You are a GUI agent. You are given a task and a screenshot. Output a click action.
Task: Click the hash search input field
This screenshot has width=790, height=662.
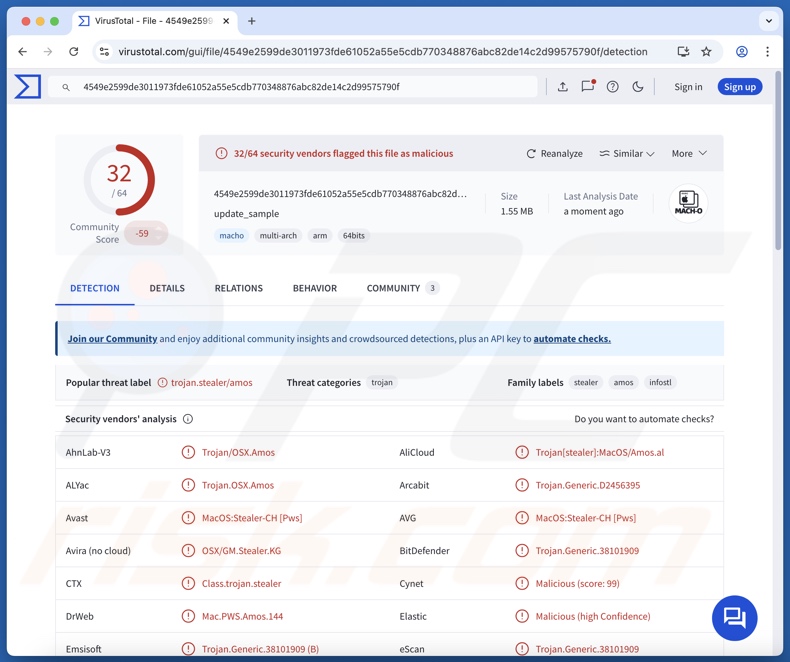click(x=300, y=87)
